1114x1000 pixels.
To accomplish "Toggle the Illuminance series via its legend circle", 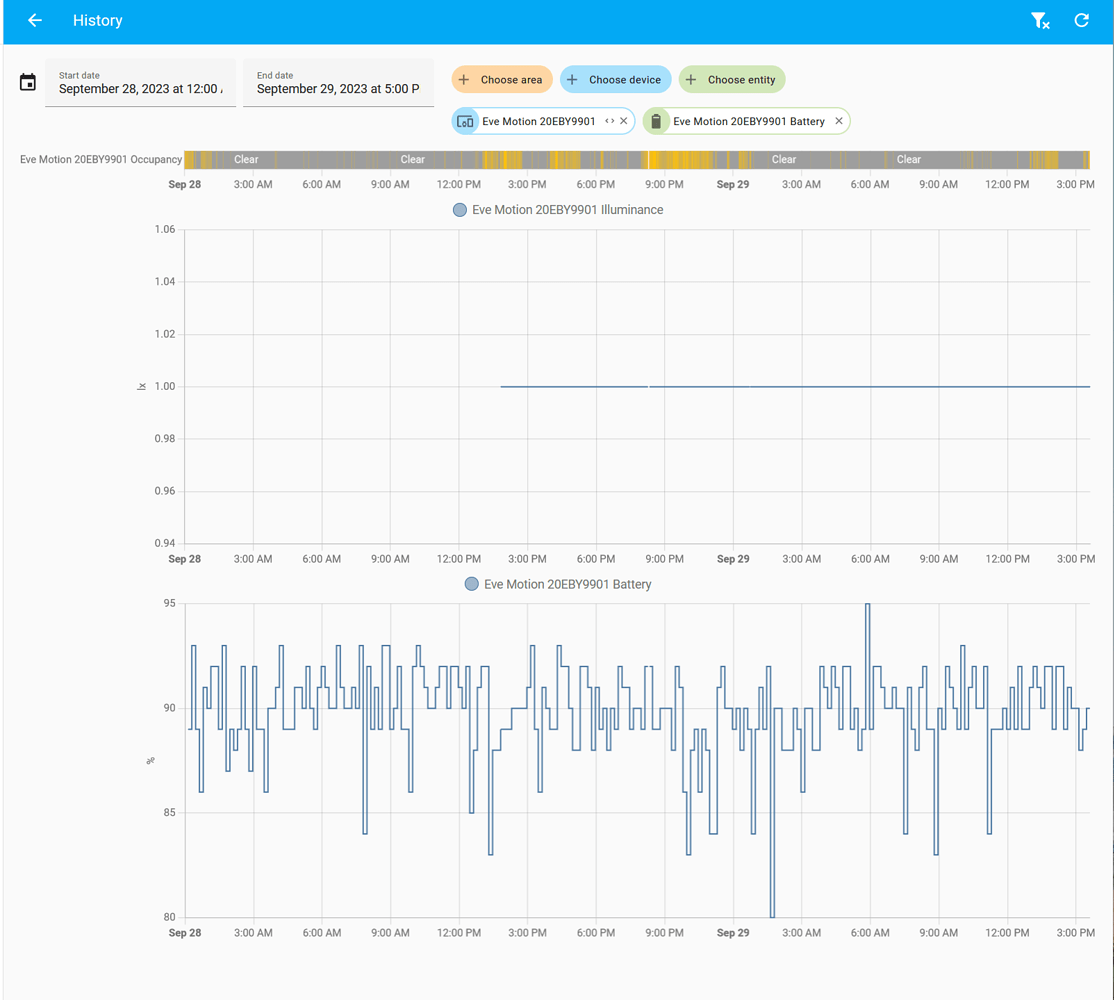I will 459,210.
